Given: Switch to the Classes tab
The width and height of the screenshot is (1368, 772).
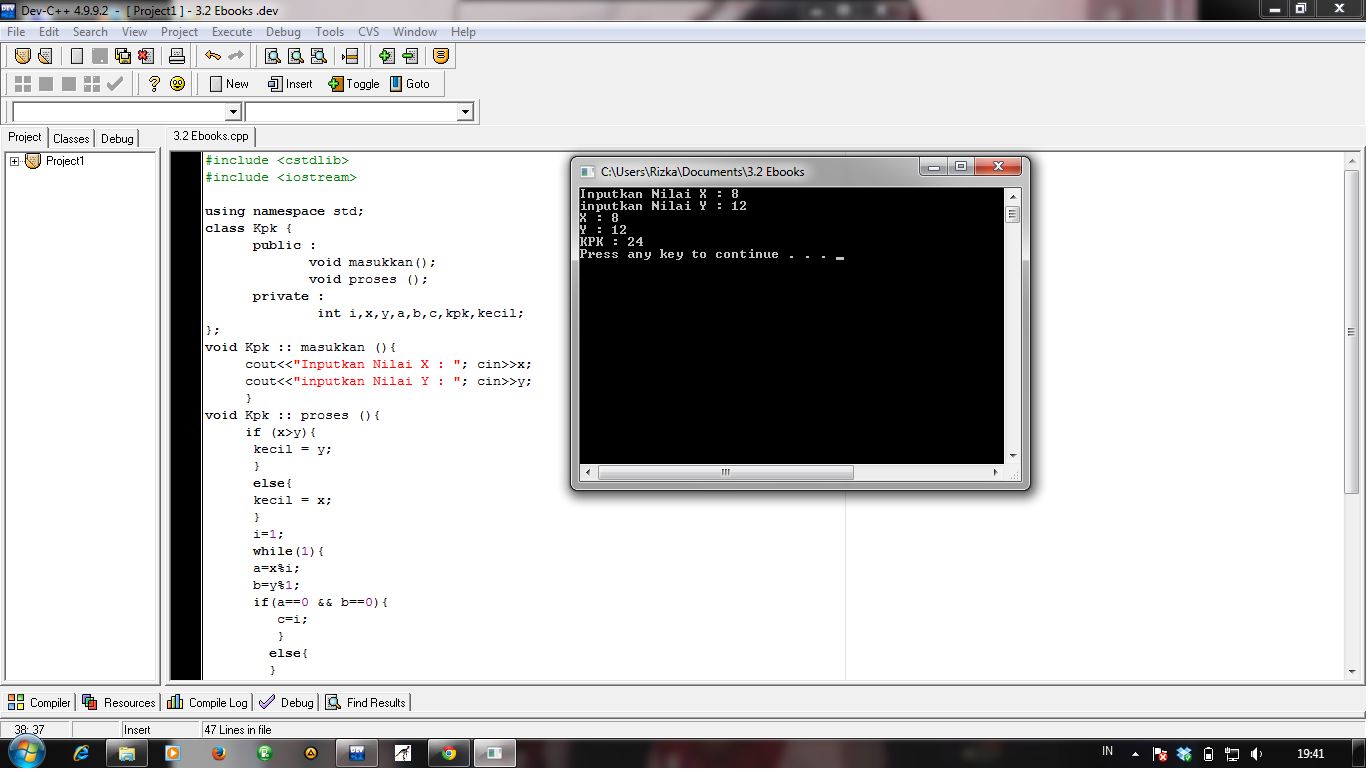Looking at the screenshot, I should pyautogui.click(x=71, y=137).
